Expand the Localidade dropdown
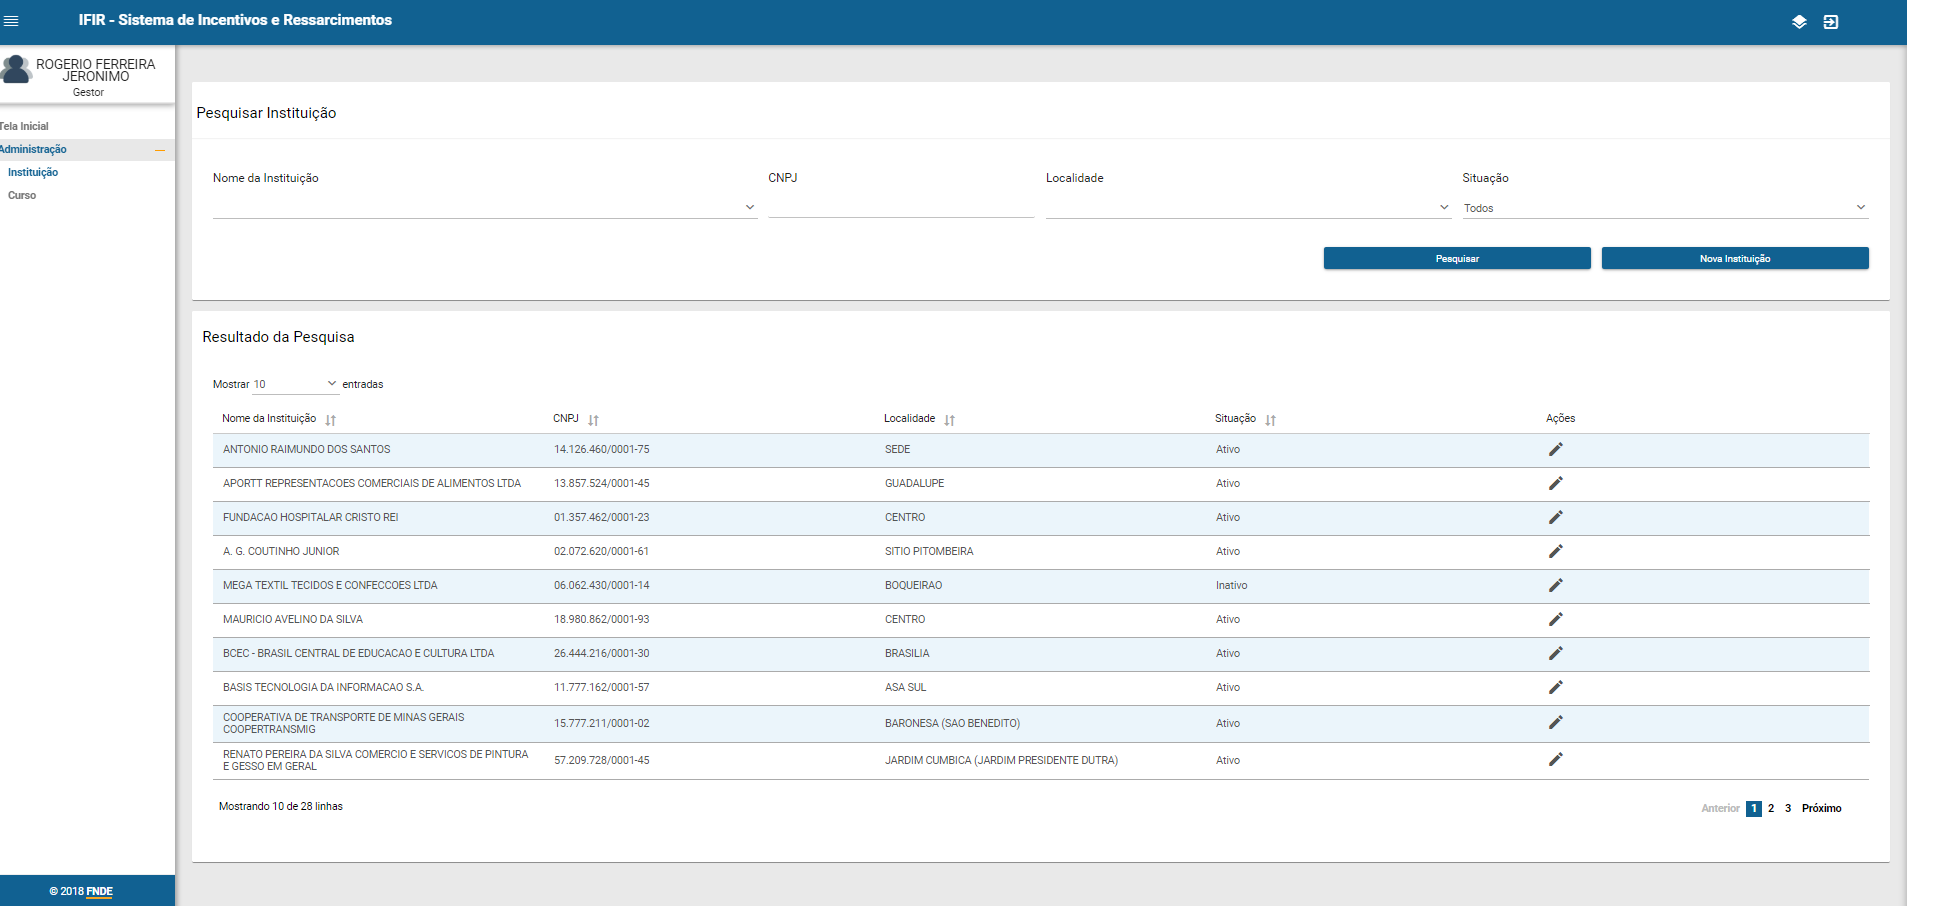This screenshot has width=1940, height=906. coord(1247,208)
